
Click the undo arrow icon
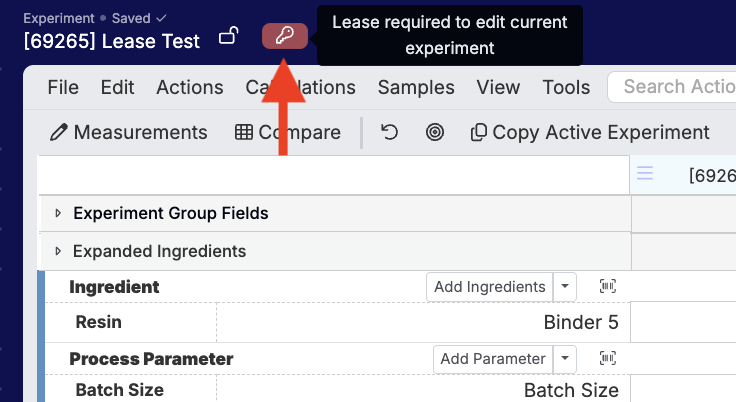point(389,132)
